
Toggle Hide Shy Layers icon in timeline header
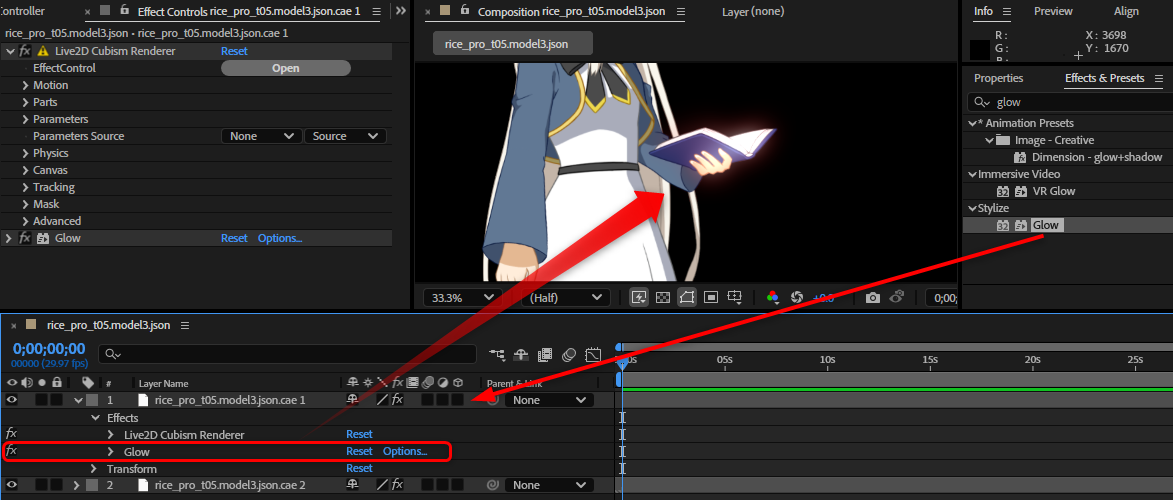click(x=521, y=354)
